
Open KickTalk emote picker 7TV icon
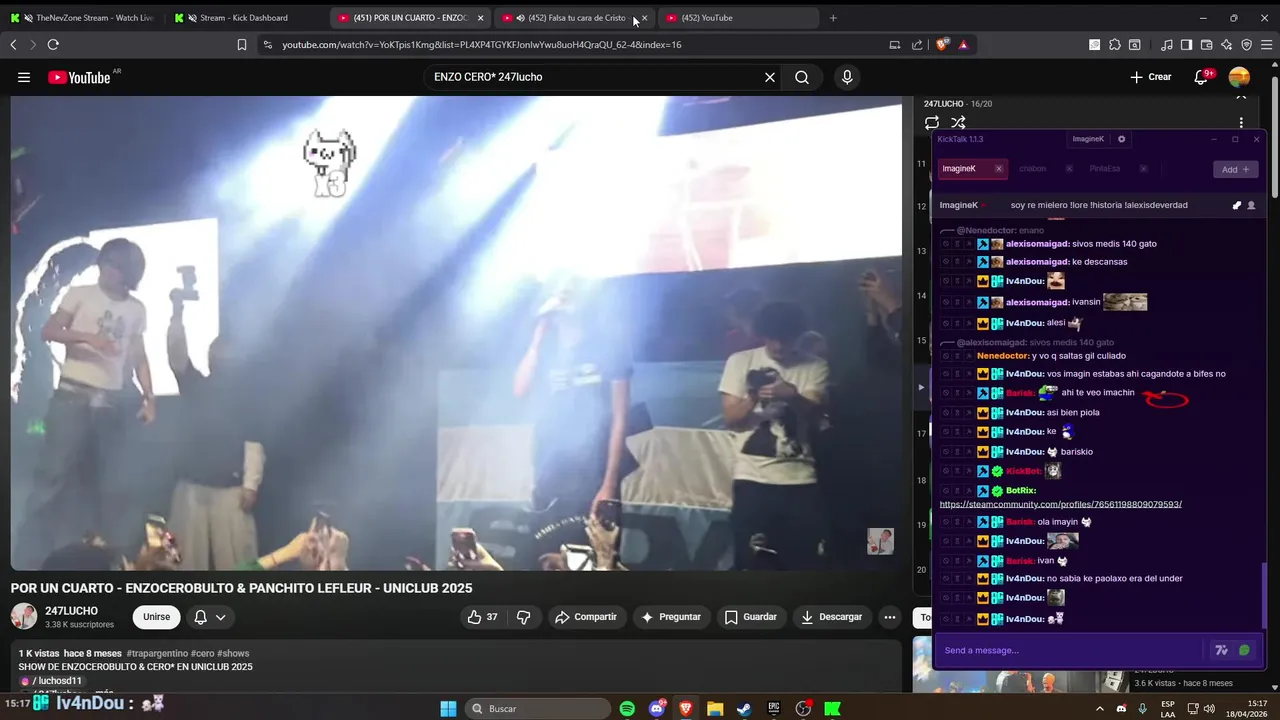pyautogui.click(x=1221, y=650)
